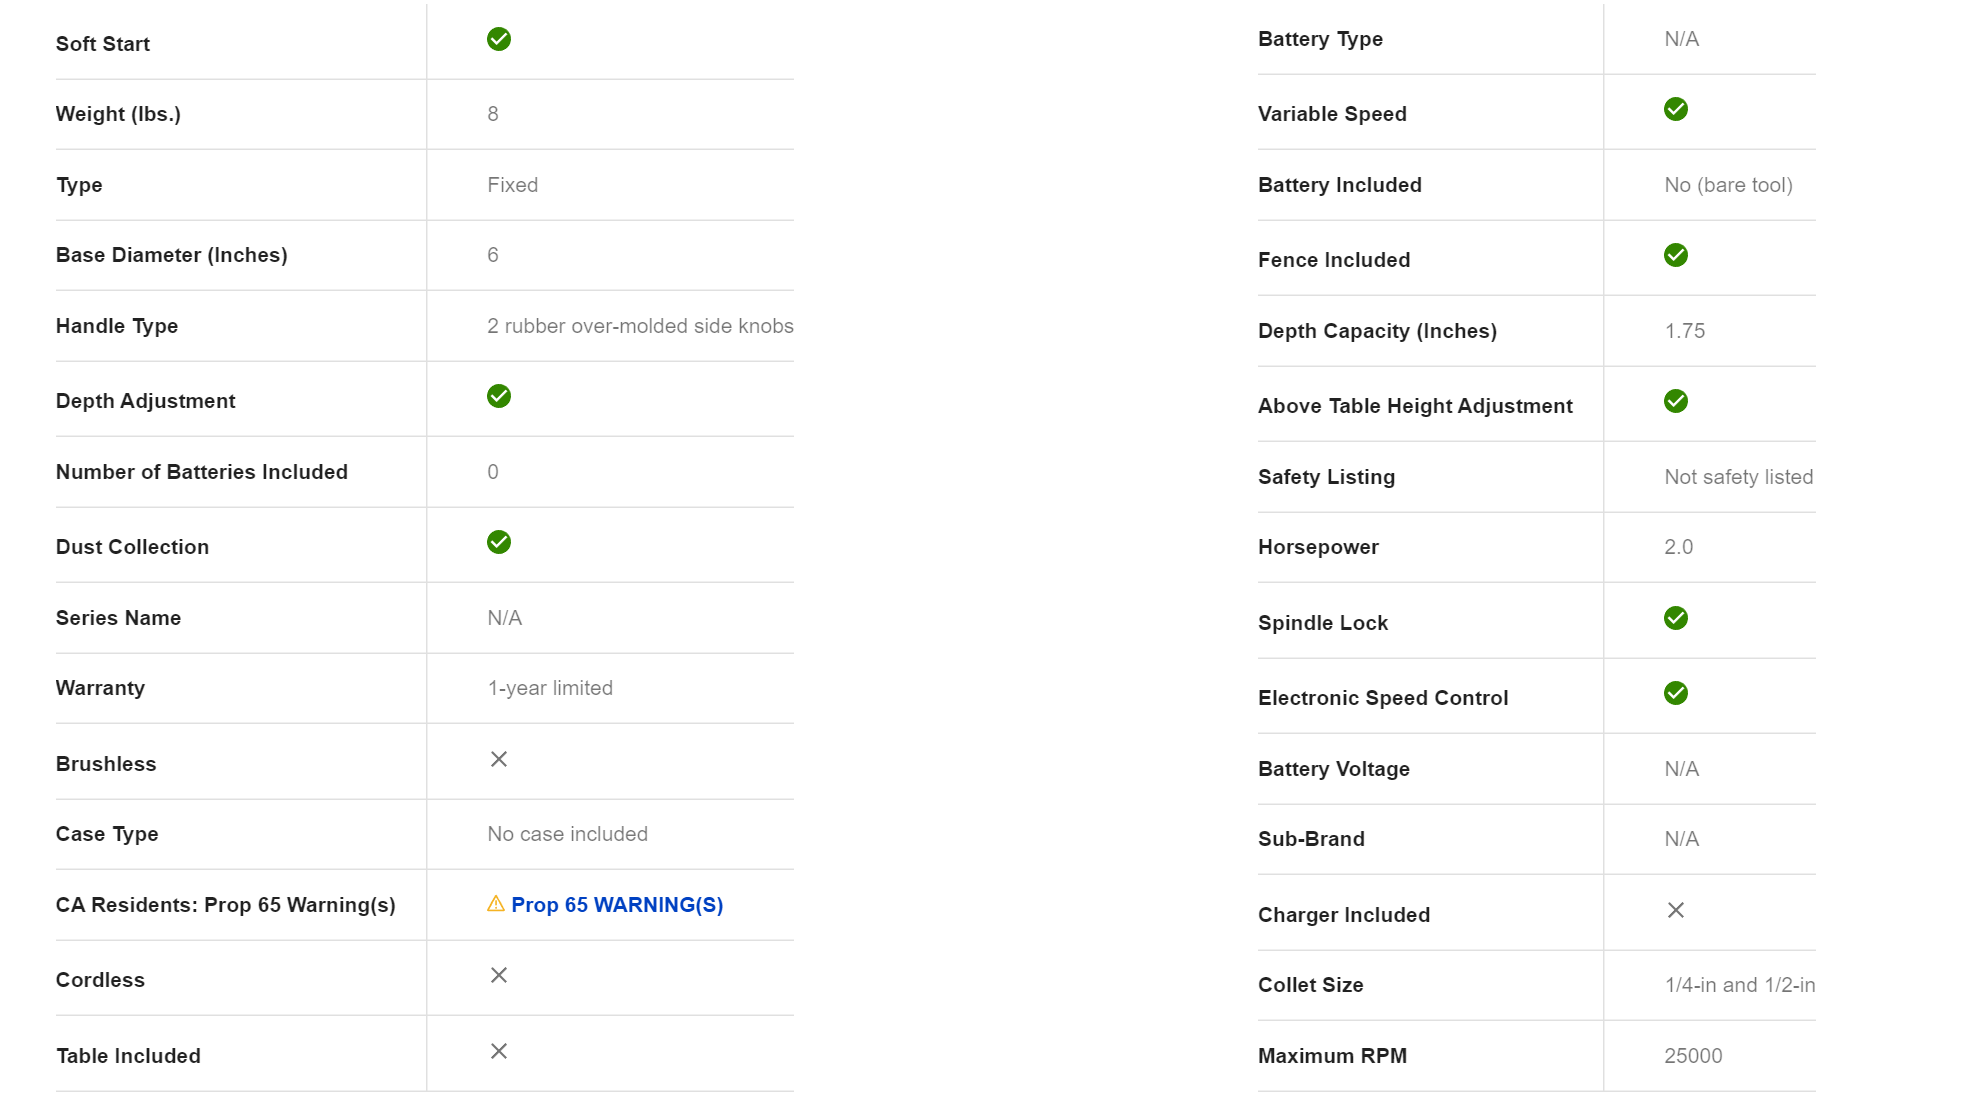
Task: Click the Collet Size value 1/4-in and 1/2-in
Action: 1739,985
